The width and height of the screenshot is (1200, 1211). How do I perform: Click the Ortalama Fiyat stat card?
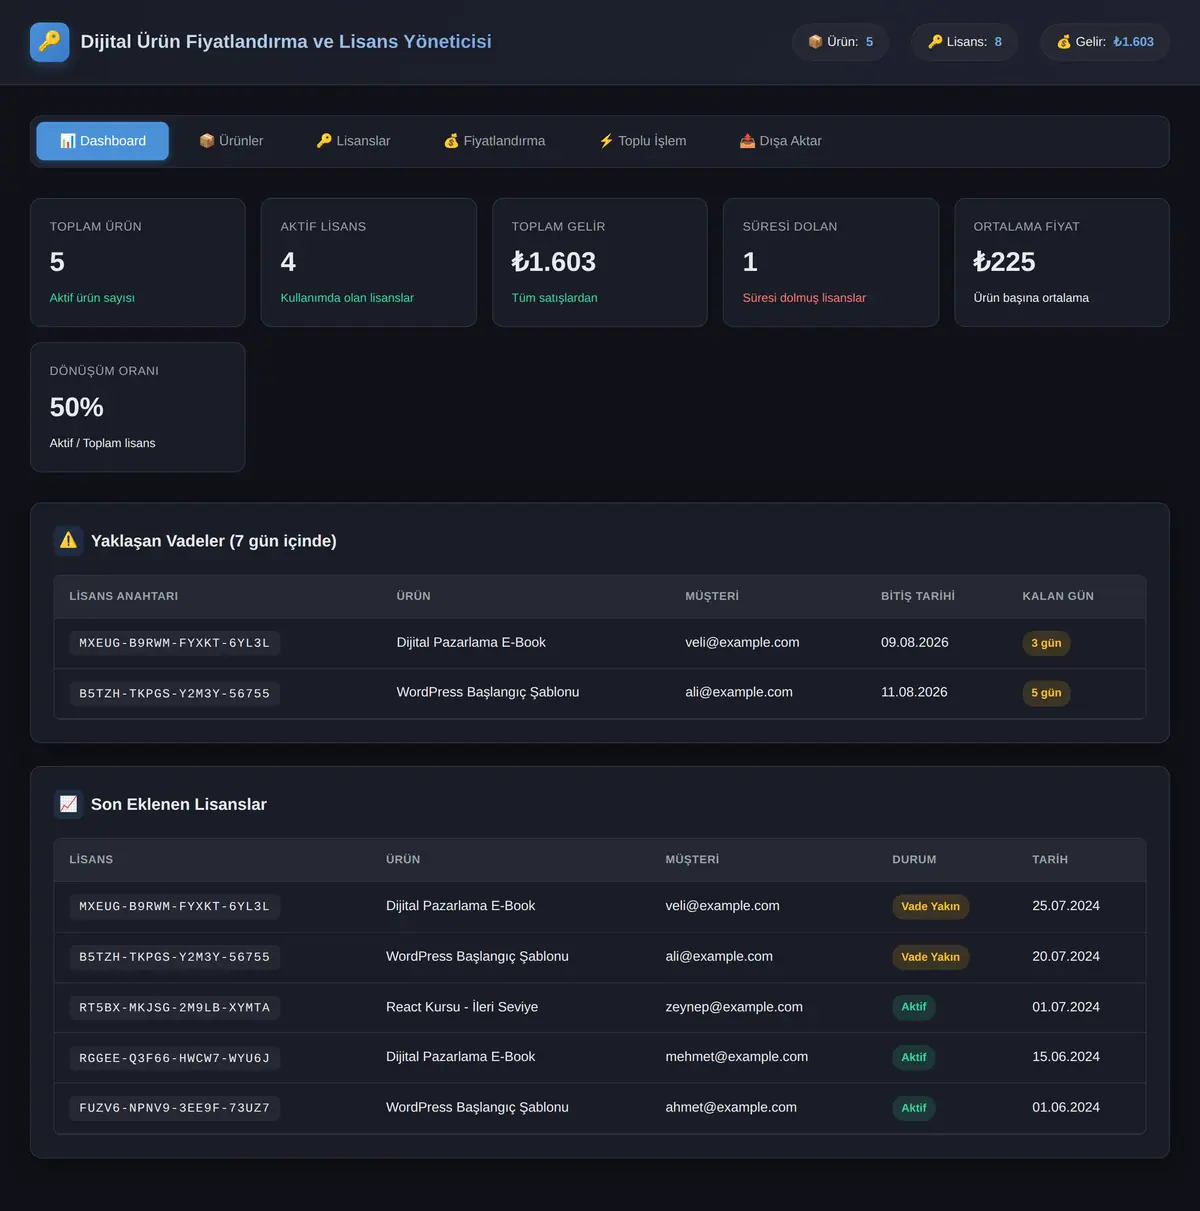tap(1062, 262)
